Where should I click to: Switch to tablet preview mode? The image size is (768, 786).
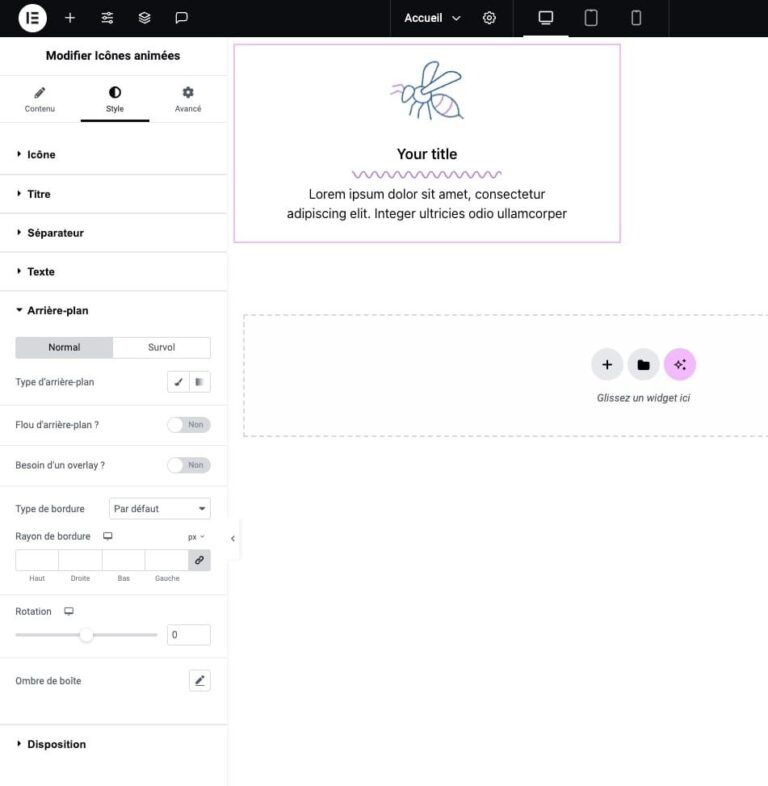click(x=591, y=18)
